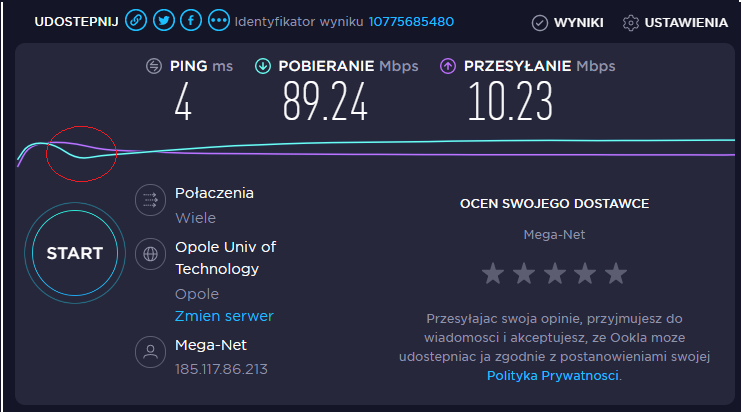Open USTAWIENIA gear icon
Screen dimensions: 742x412
coord(630,23)
